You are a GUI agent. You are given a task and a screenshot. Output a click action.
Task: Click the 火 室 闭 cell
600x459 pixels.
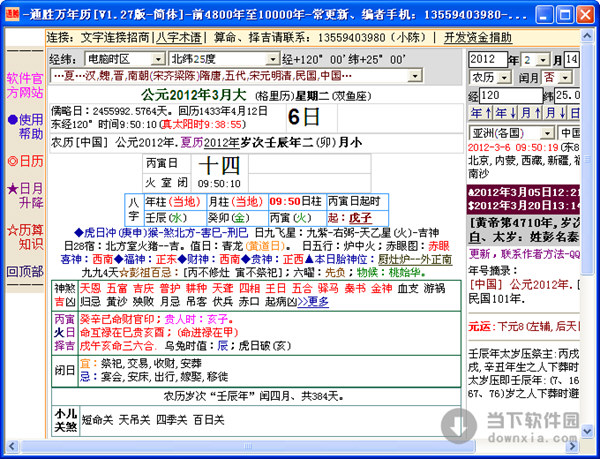click(x=166, y=182)
